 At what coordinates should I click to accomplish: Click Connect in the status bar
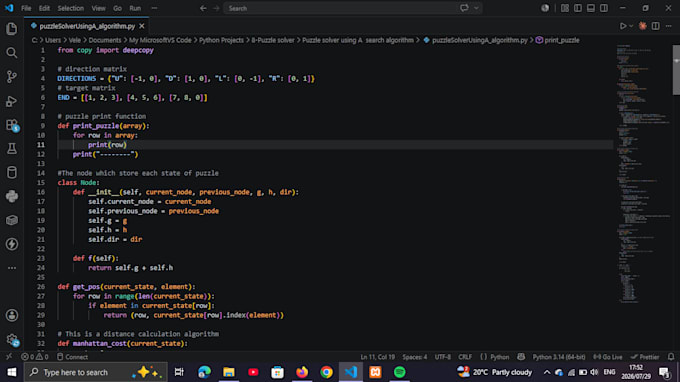click(72, 357)
